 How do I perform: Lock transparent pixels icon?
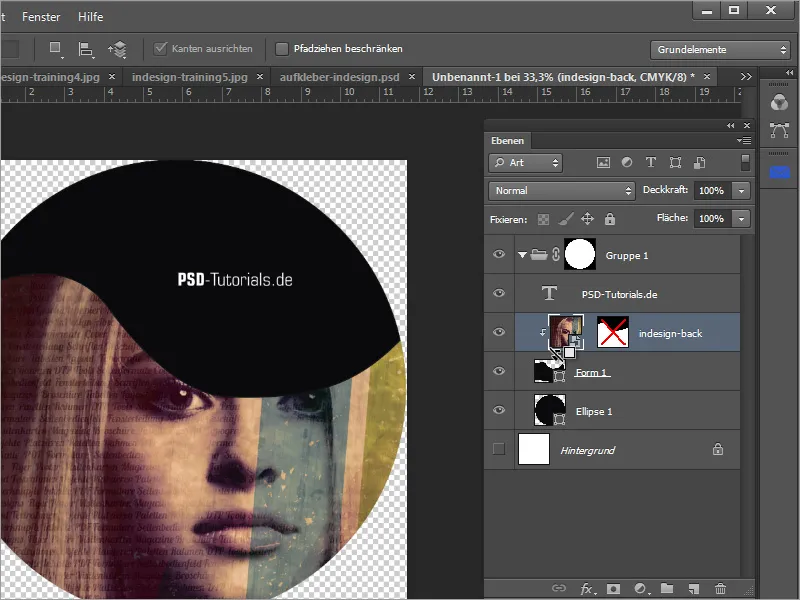coord(543,219)
